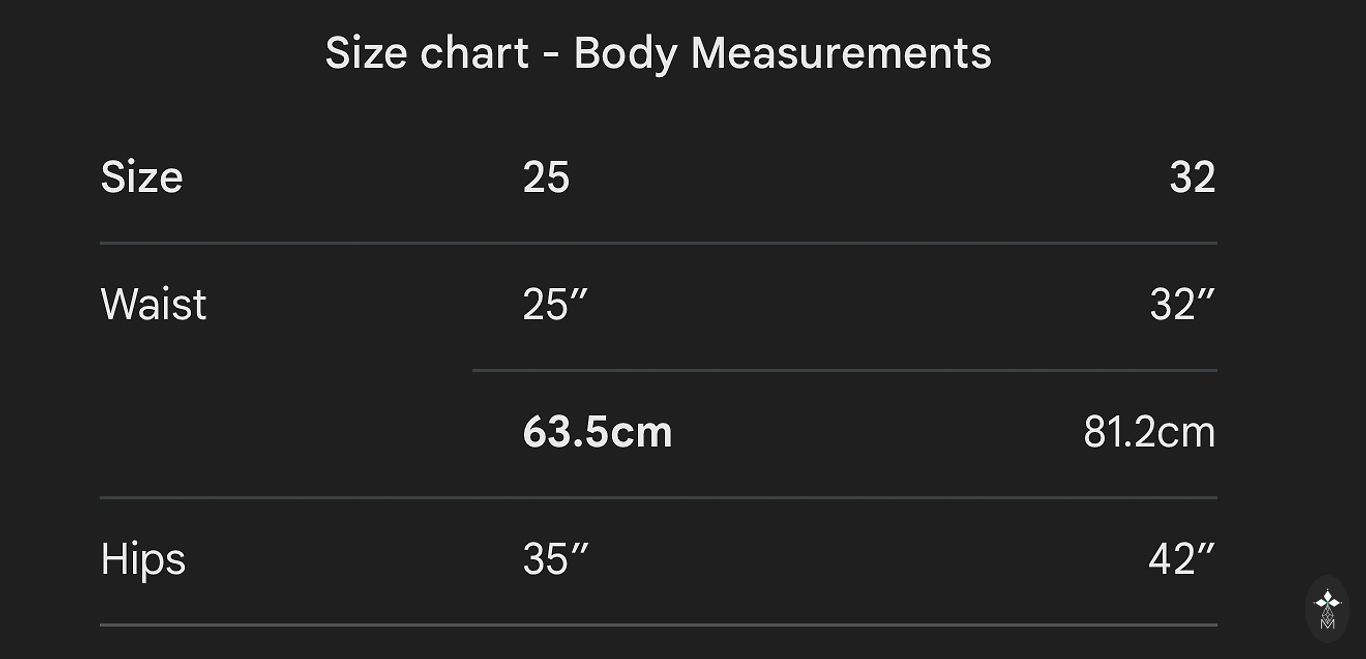The width and height of the screenshot is (1366, 659).
Task: Click the floating M logo icon
Action: tap(1327, 608)
